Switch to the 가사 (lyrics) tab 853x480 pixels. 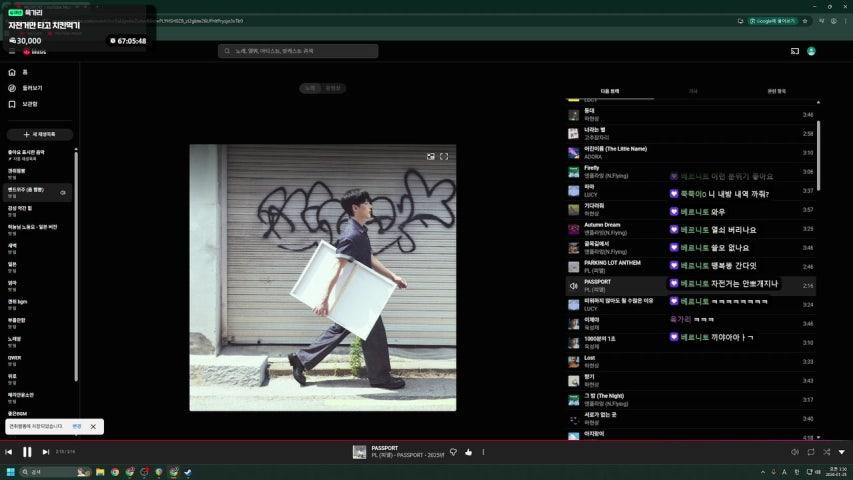click(x=692, y=91)
